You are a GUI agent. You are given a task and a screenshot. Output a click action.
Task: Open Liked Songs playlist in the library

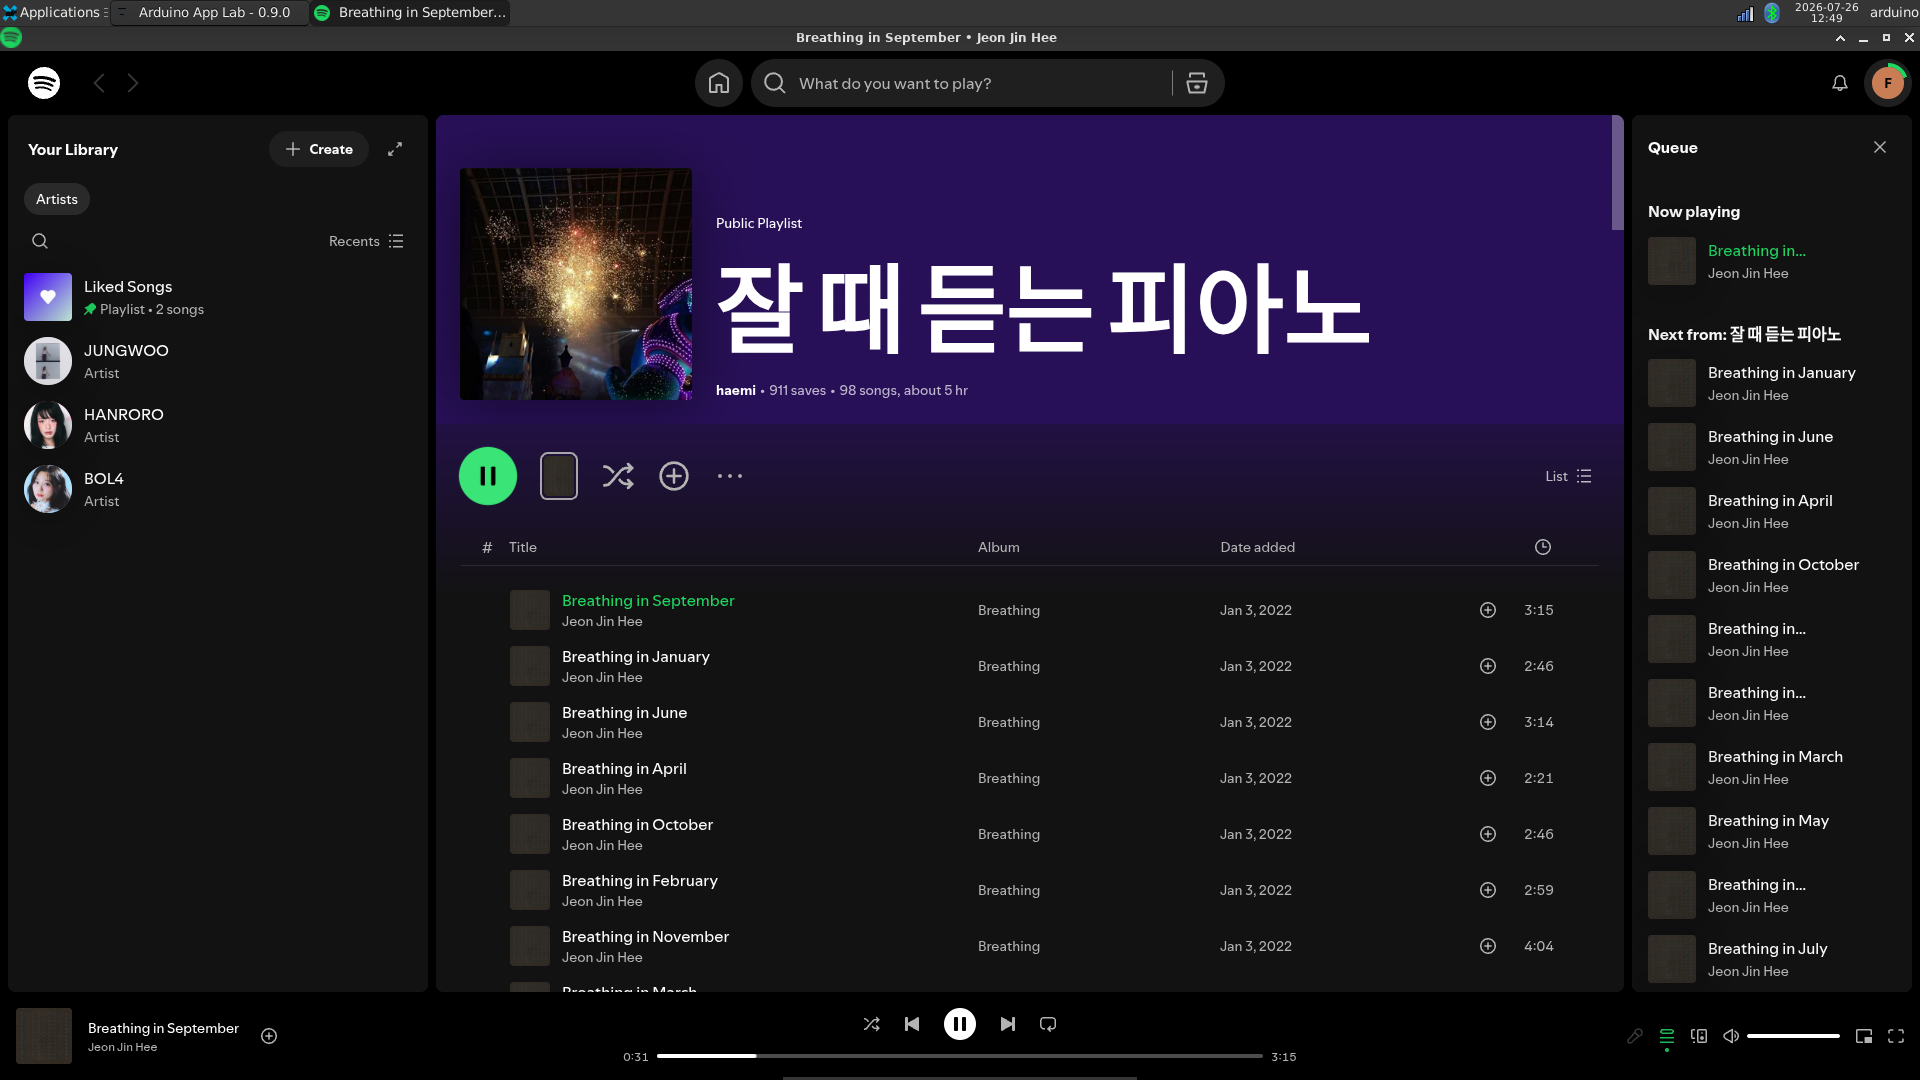coord(218,297)
